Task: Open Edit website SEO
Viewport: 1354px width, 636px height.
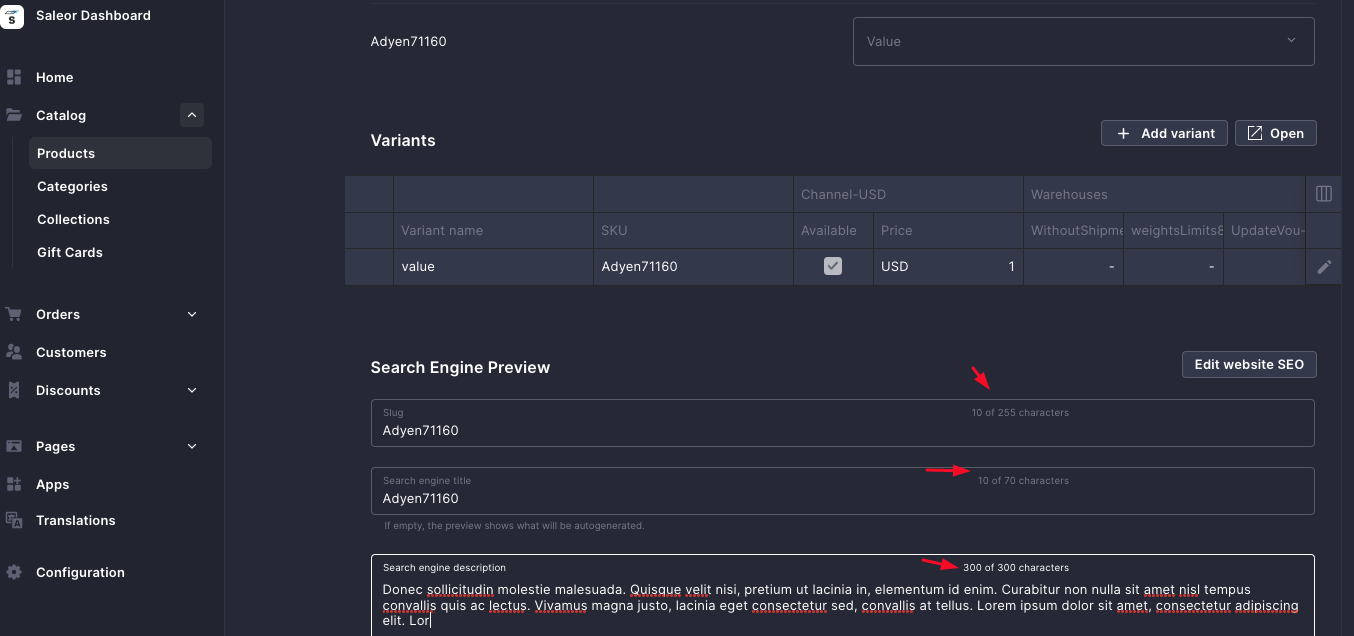Action: [1249, 364]
